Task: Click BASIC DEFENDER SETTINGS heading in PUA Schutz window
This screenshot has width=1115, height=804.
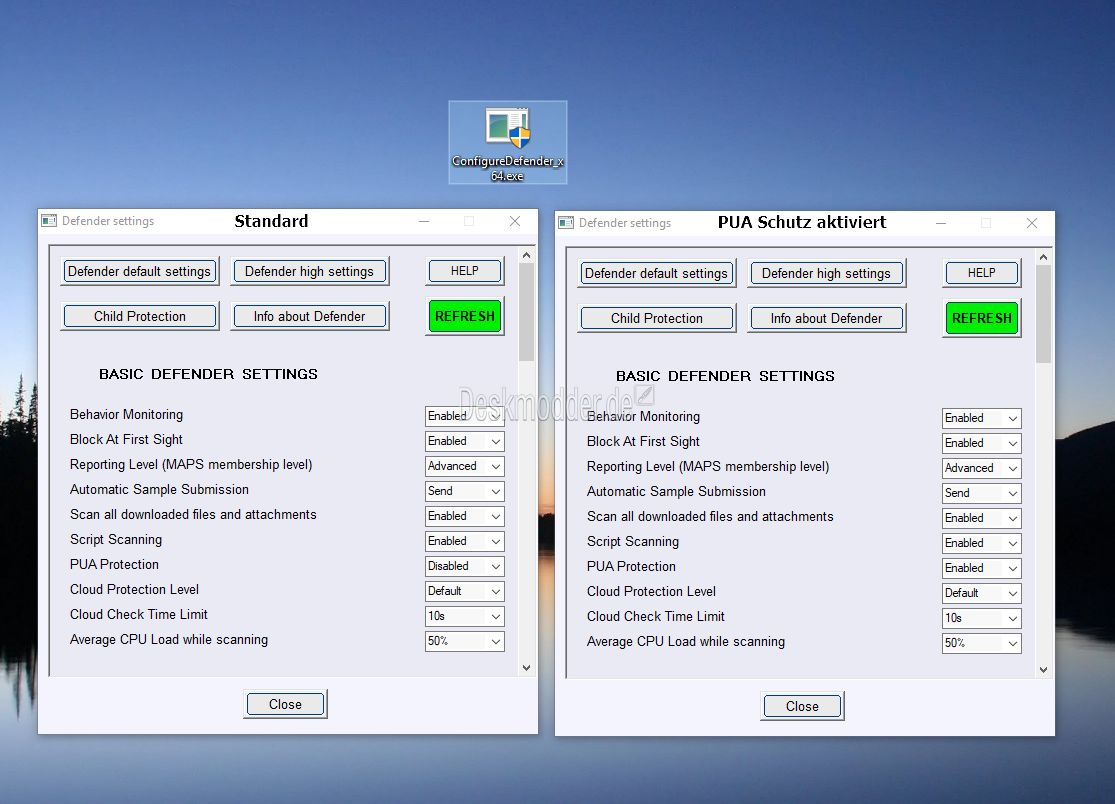Action: pyautogui.click(x=725, y=376)
